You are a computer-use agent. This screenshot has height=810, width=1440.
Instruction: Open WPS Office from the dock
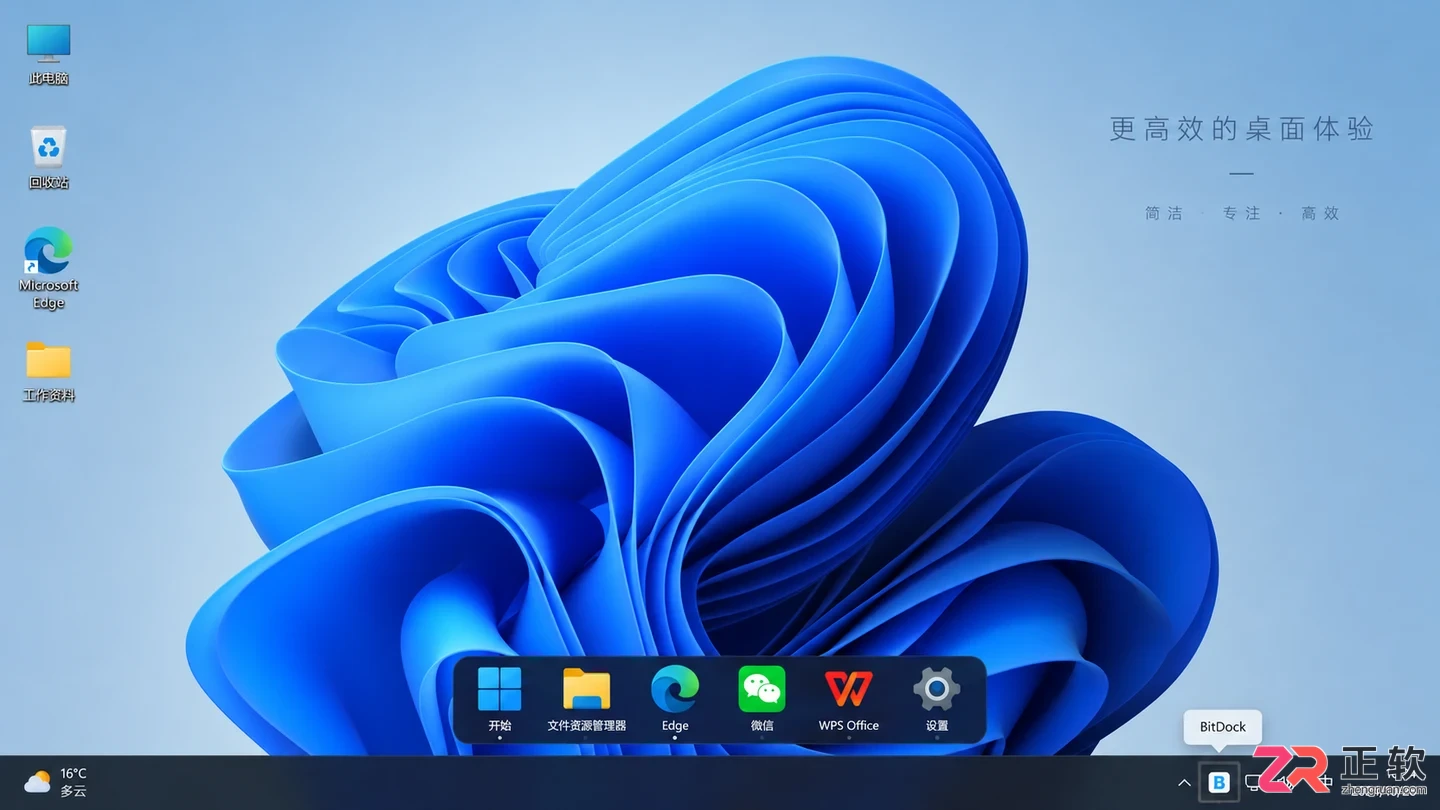coord(849,699)
